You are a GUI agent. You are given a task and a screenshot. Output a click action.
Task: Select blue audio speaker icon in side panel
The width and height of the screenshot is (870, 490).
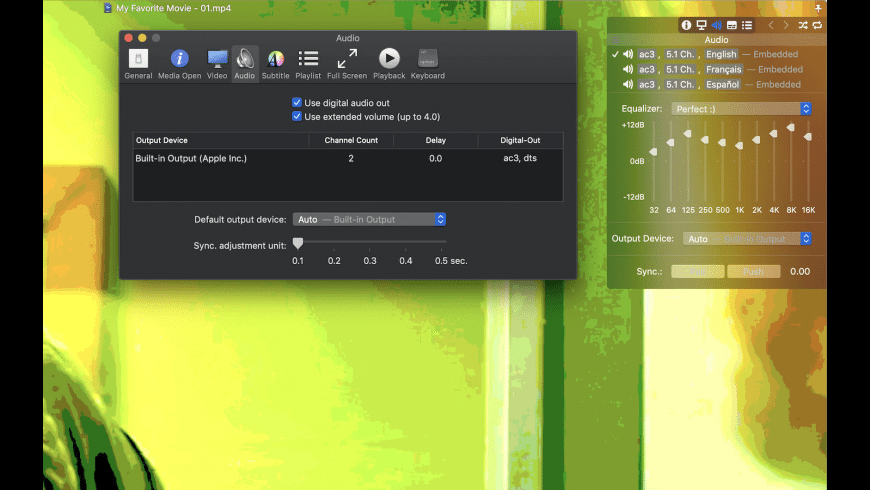(x=716, y=25)
